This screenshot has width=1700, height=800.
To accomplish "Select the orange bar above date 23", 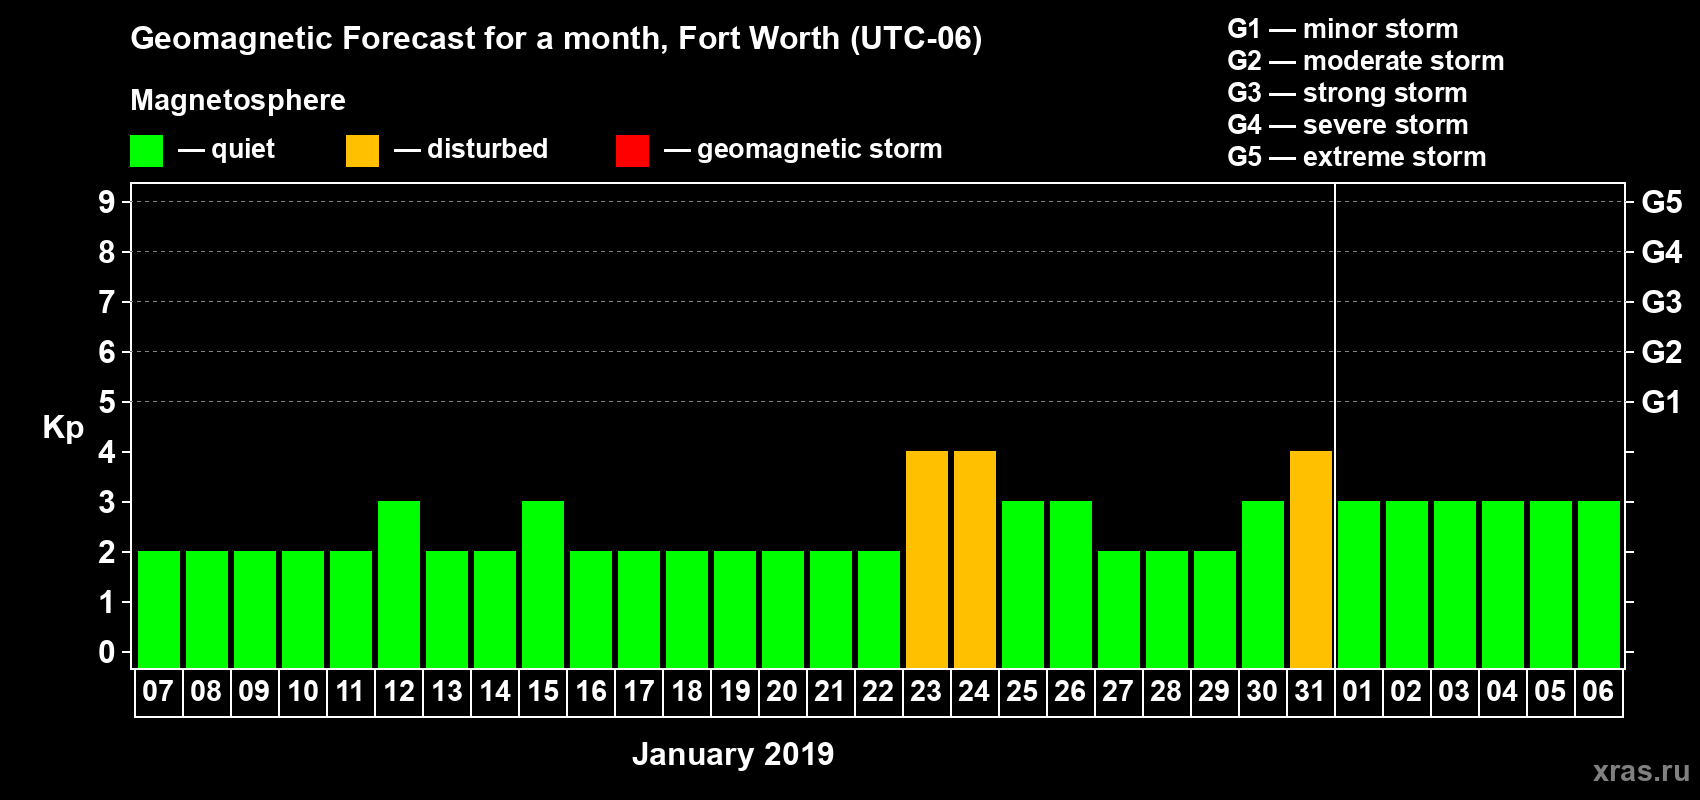I will tap(926, 559).
